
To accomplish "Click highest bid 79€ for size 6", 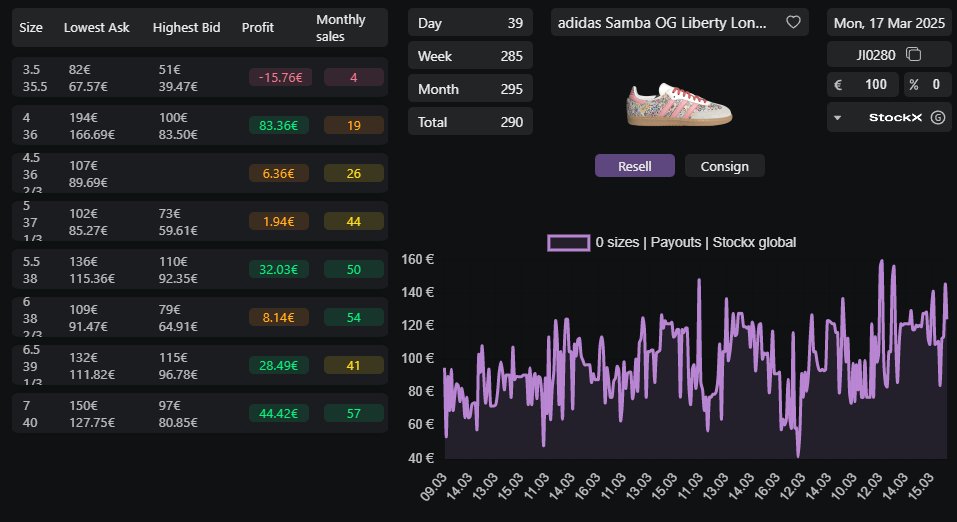I will (170, 310).
